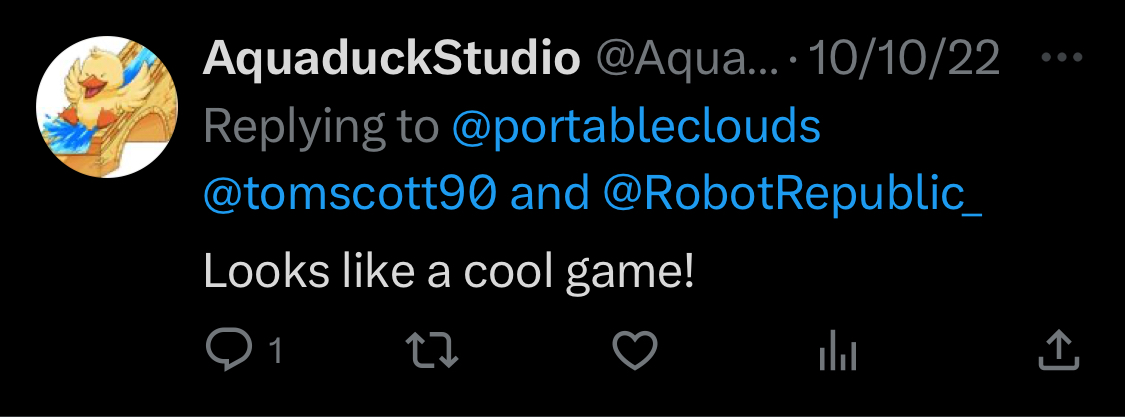Screen dimensions: 1125x417
Task: Click the dot separator before the date
Action: [792, 62]
